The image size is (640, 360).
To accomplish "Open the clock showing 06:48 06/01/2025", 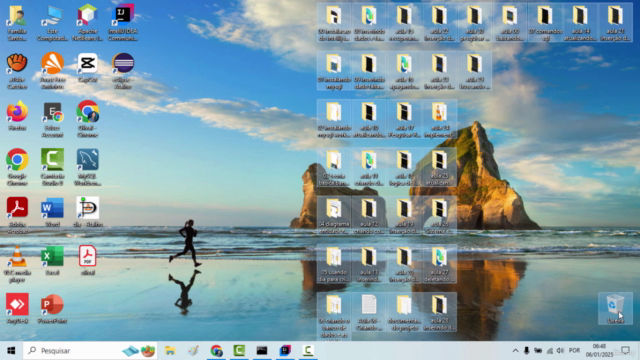I will click(x=599, y=351).
